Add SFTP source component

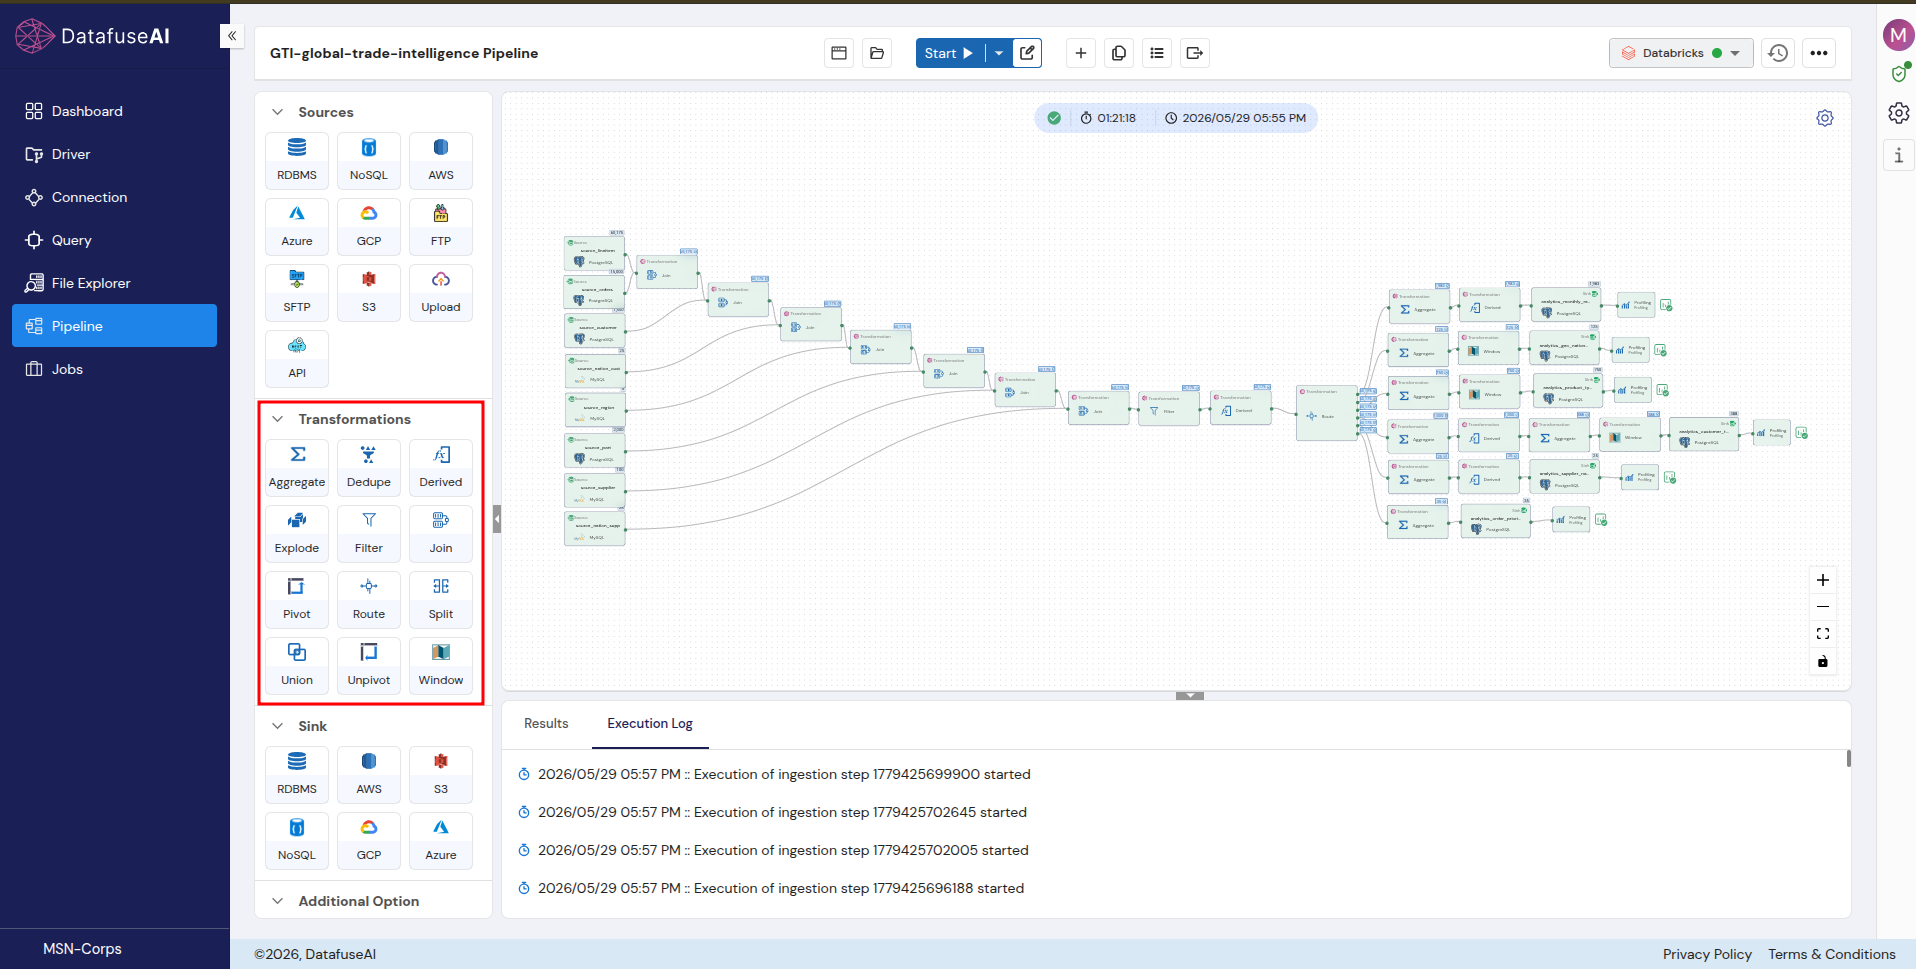click(297, 292)
